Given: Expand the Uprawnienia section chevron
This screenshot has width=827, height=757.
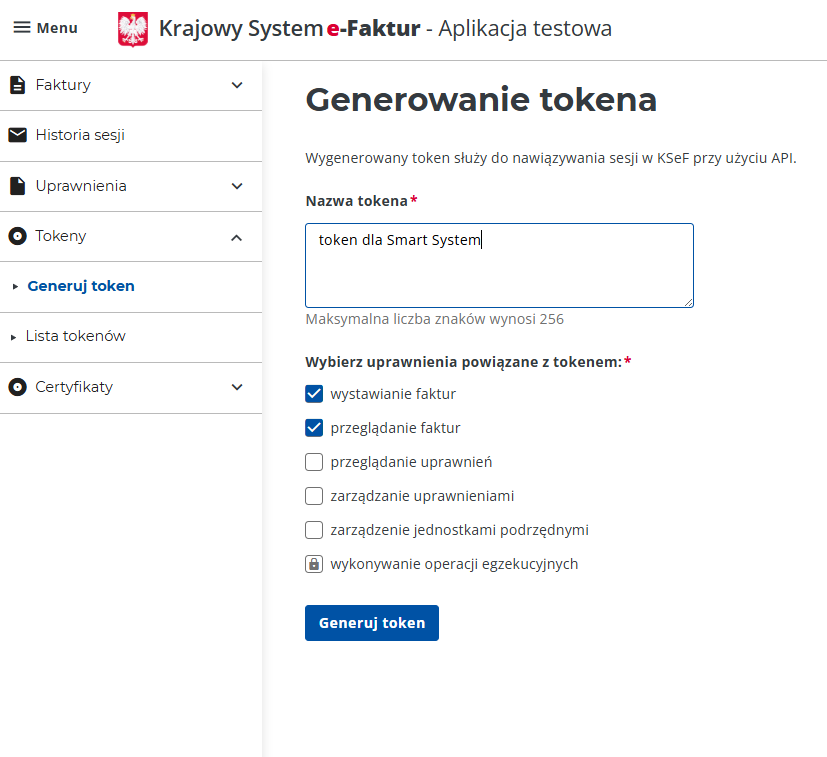Looking at the screenshot, I should [237, 186].
